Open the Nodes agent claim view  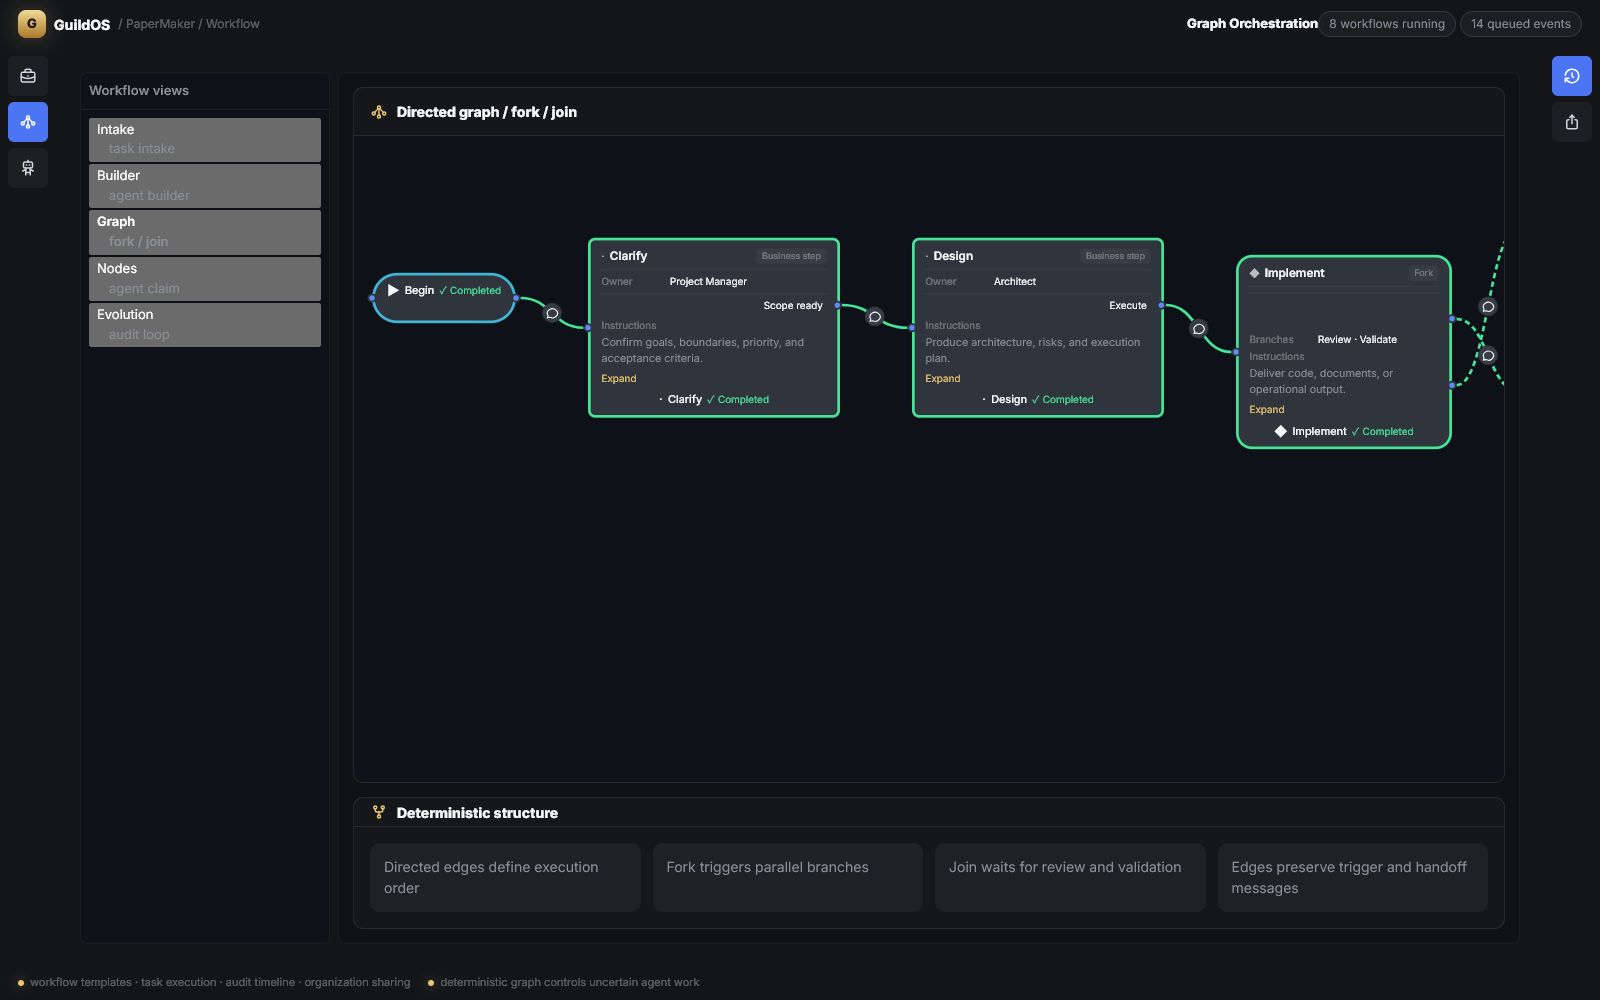(x=205, y=278)
